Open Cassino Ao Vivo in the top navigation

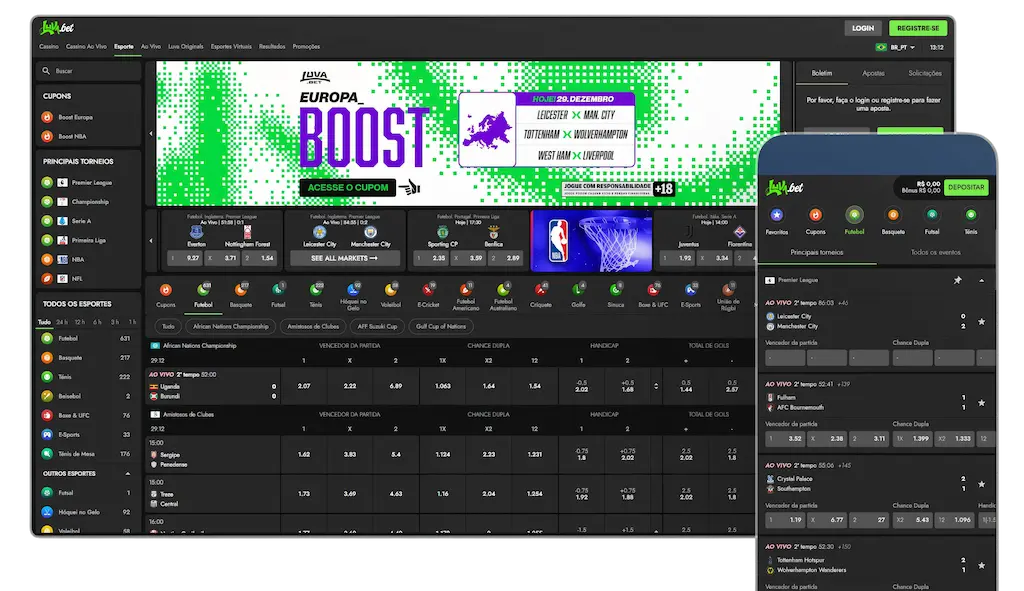point(86,47)
